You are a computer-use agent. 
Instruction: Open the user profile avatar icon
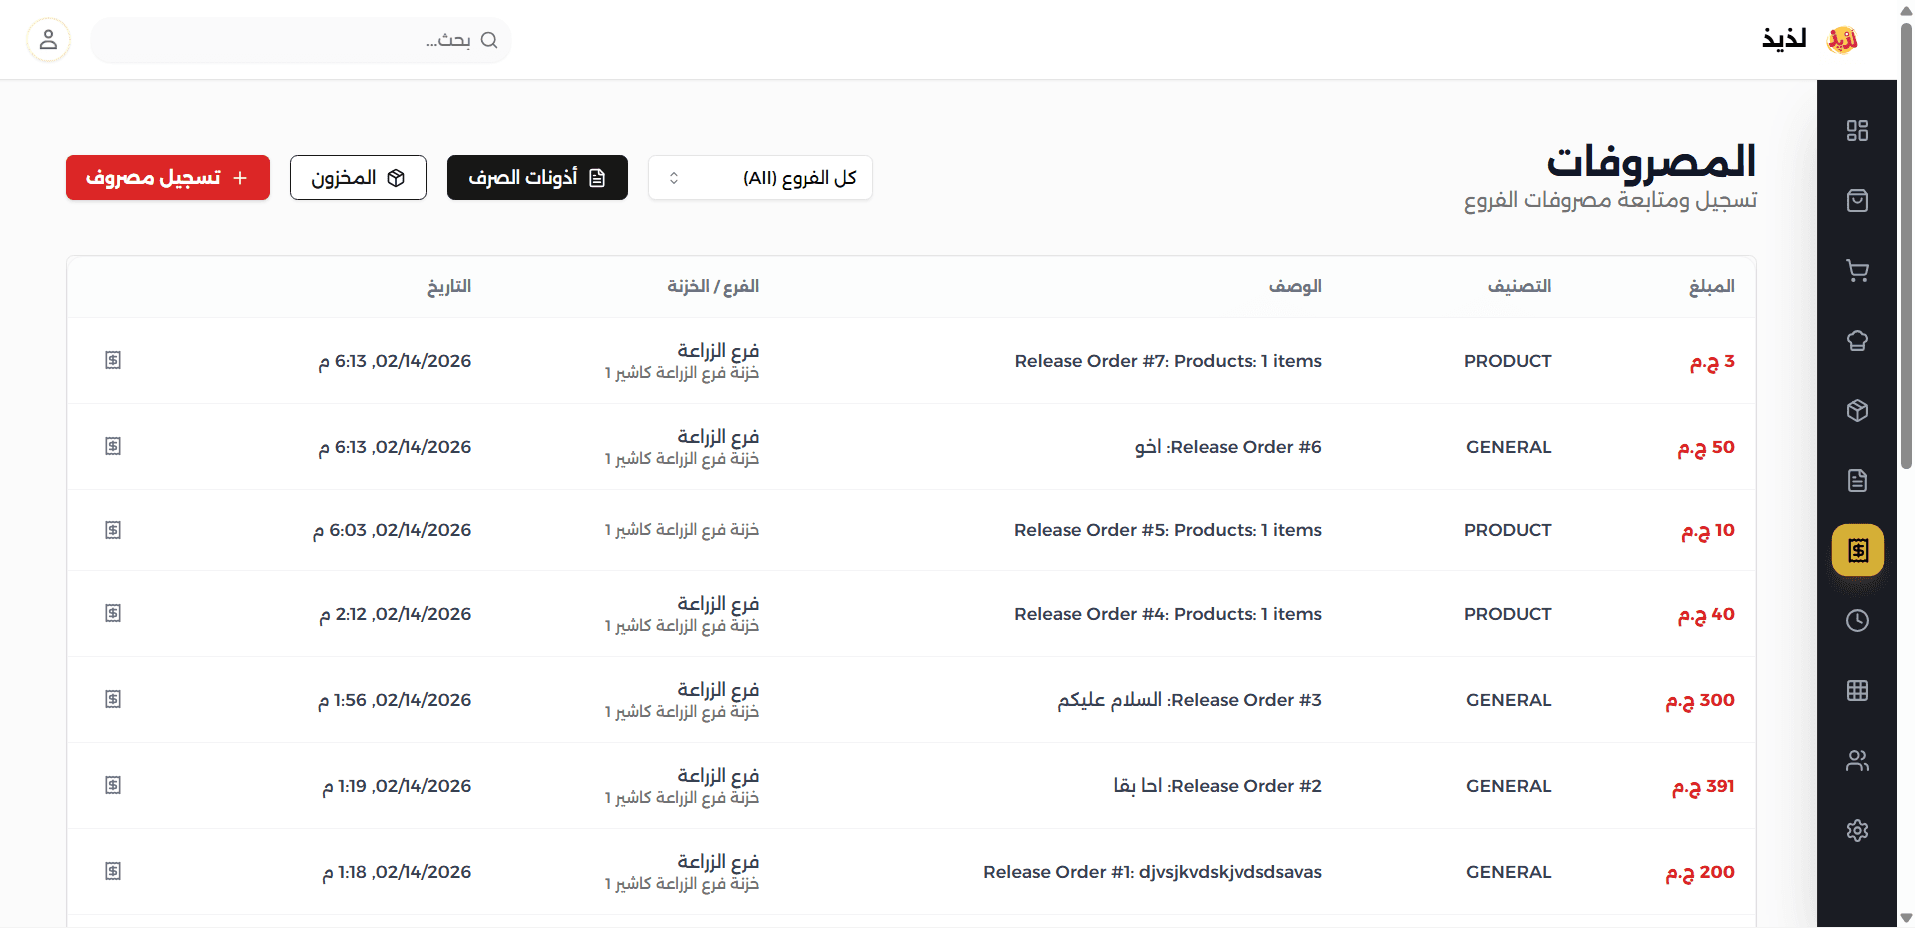coord(48,40)
